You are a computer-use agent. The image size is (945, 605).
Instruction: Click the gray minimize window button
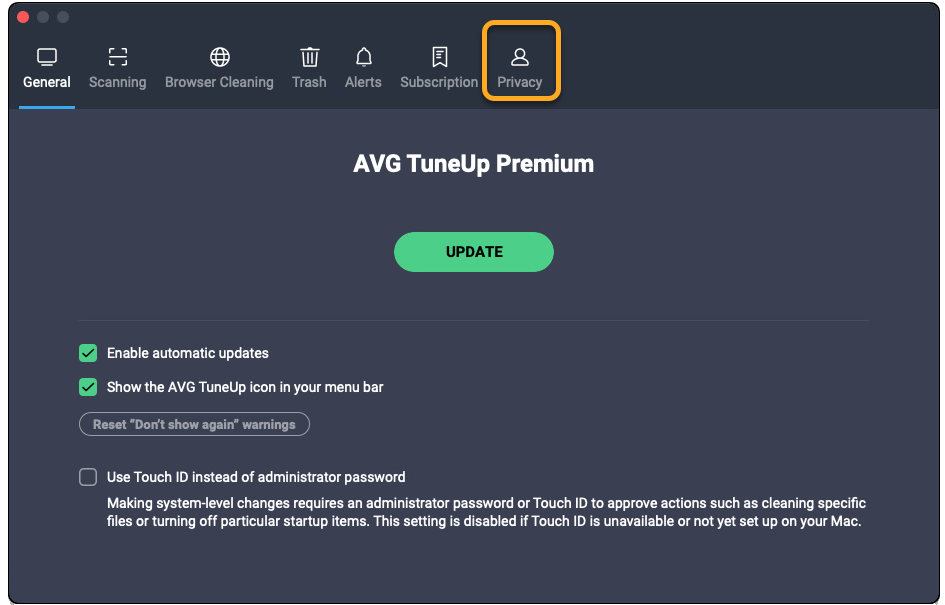[x=43, y=18]
